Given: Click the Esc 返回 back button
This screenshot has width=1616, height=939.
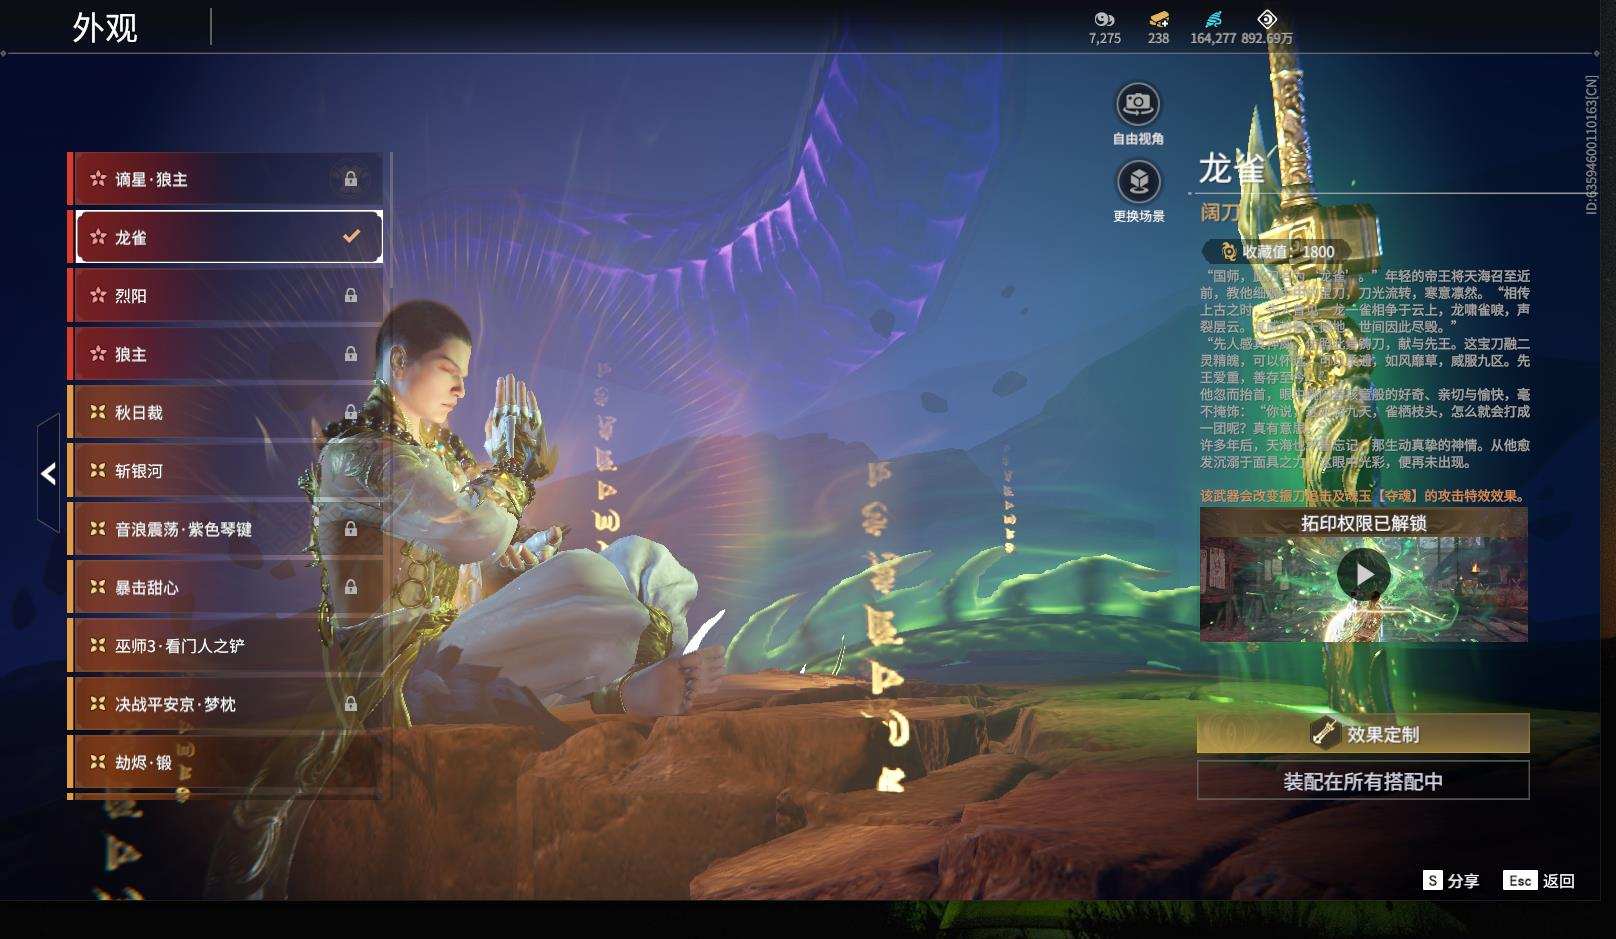Looking at the screenshot, I should click(x=1539, y=881).
